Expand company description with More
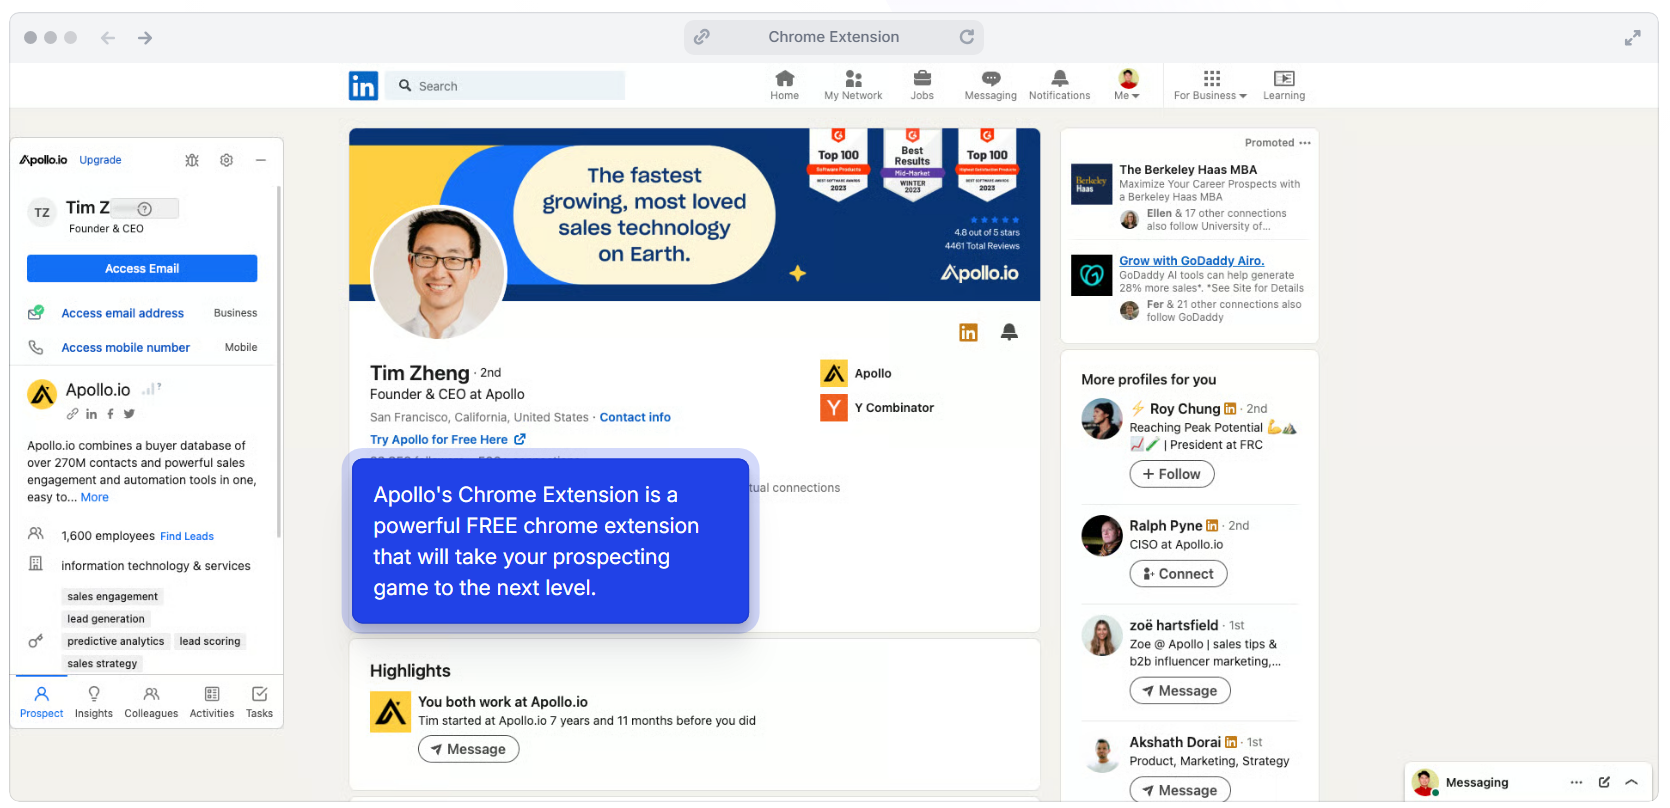This screenshot has height=808, width=1670. click(x=95, y=497)
